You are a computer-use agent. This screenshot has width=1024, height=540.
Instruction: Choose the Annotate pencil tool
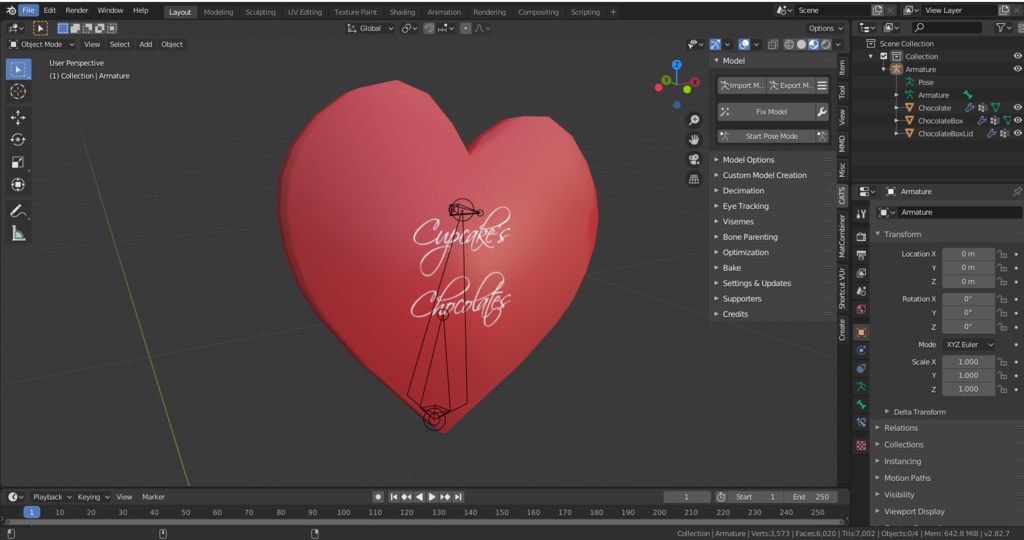click(x=18, y=211)
